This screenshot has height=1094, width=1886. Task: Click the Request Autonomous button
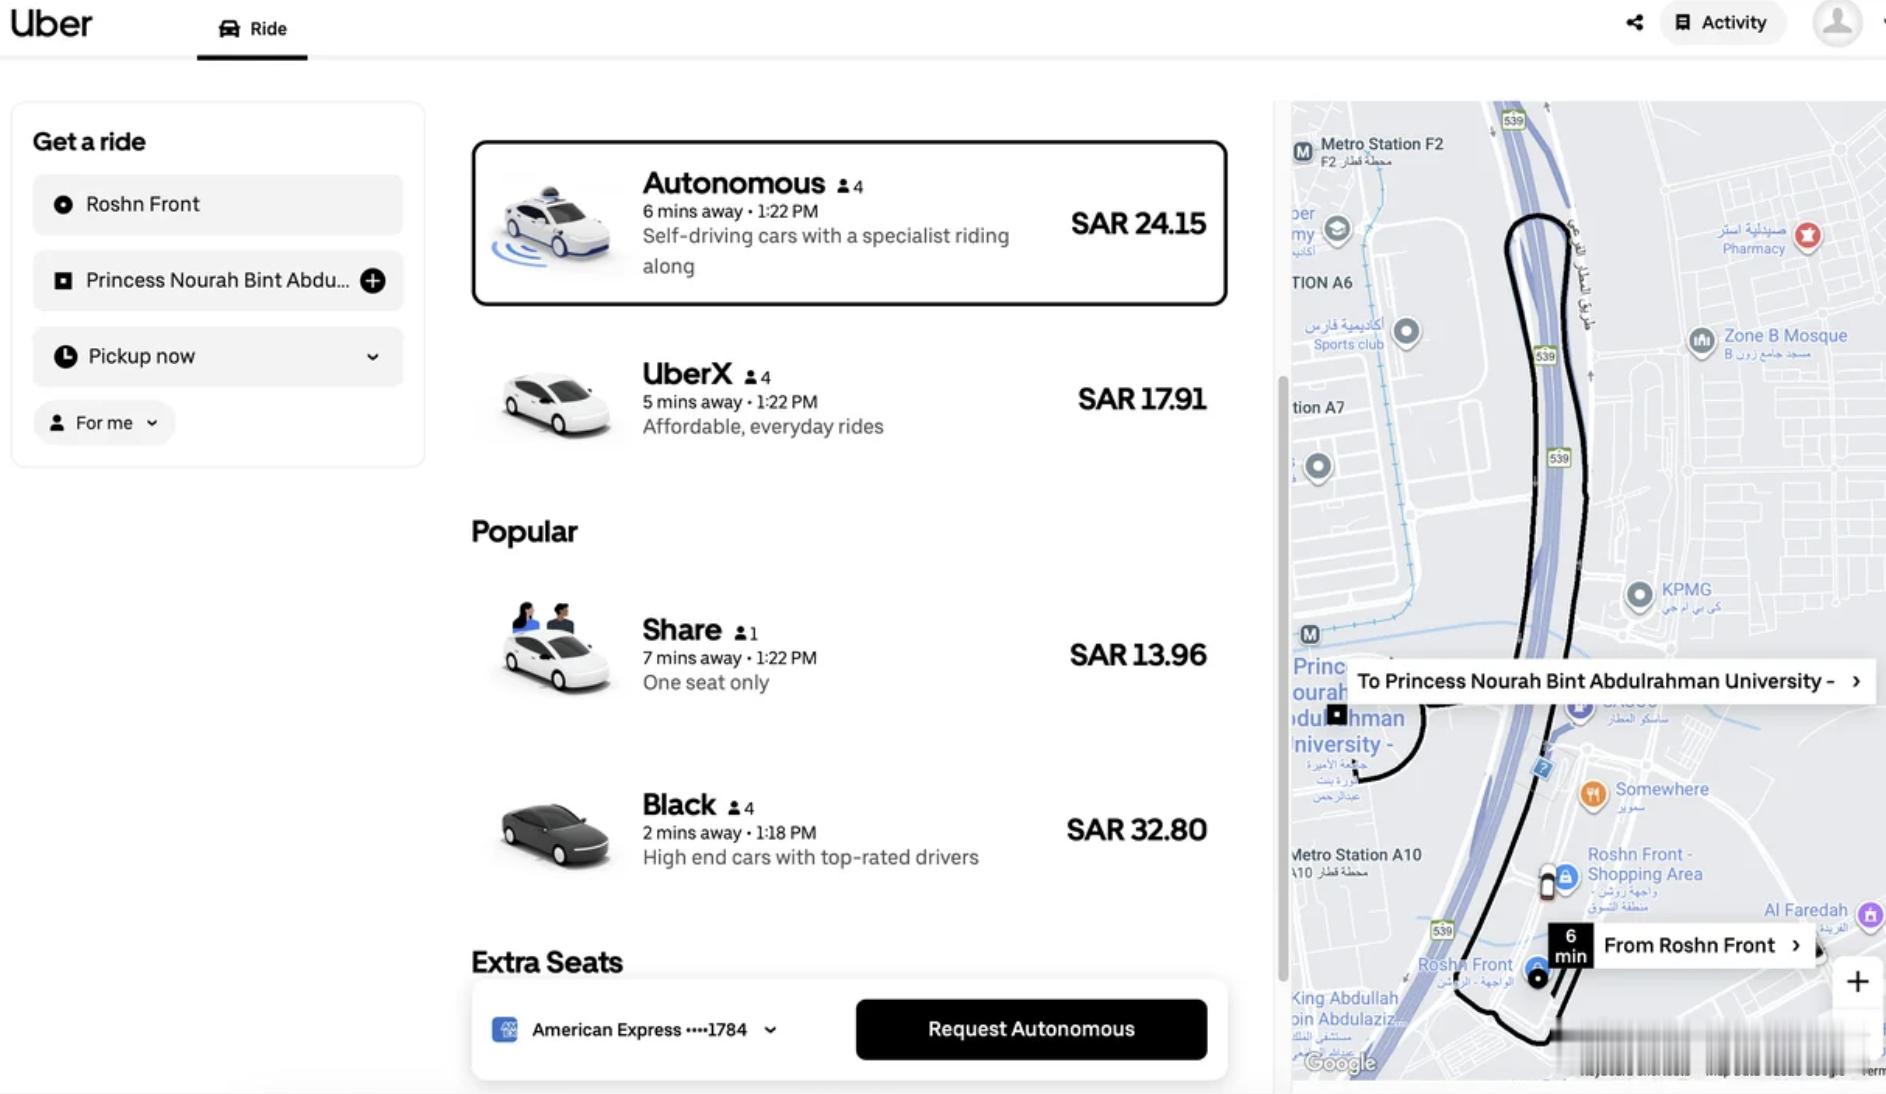tap(1031, 1029)
